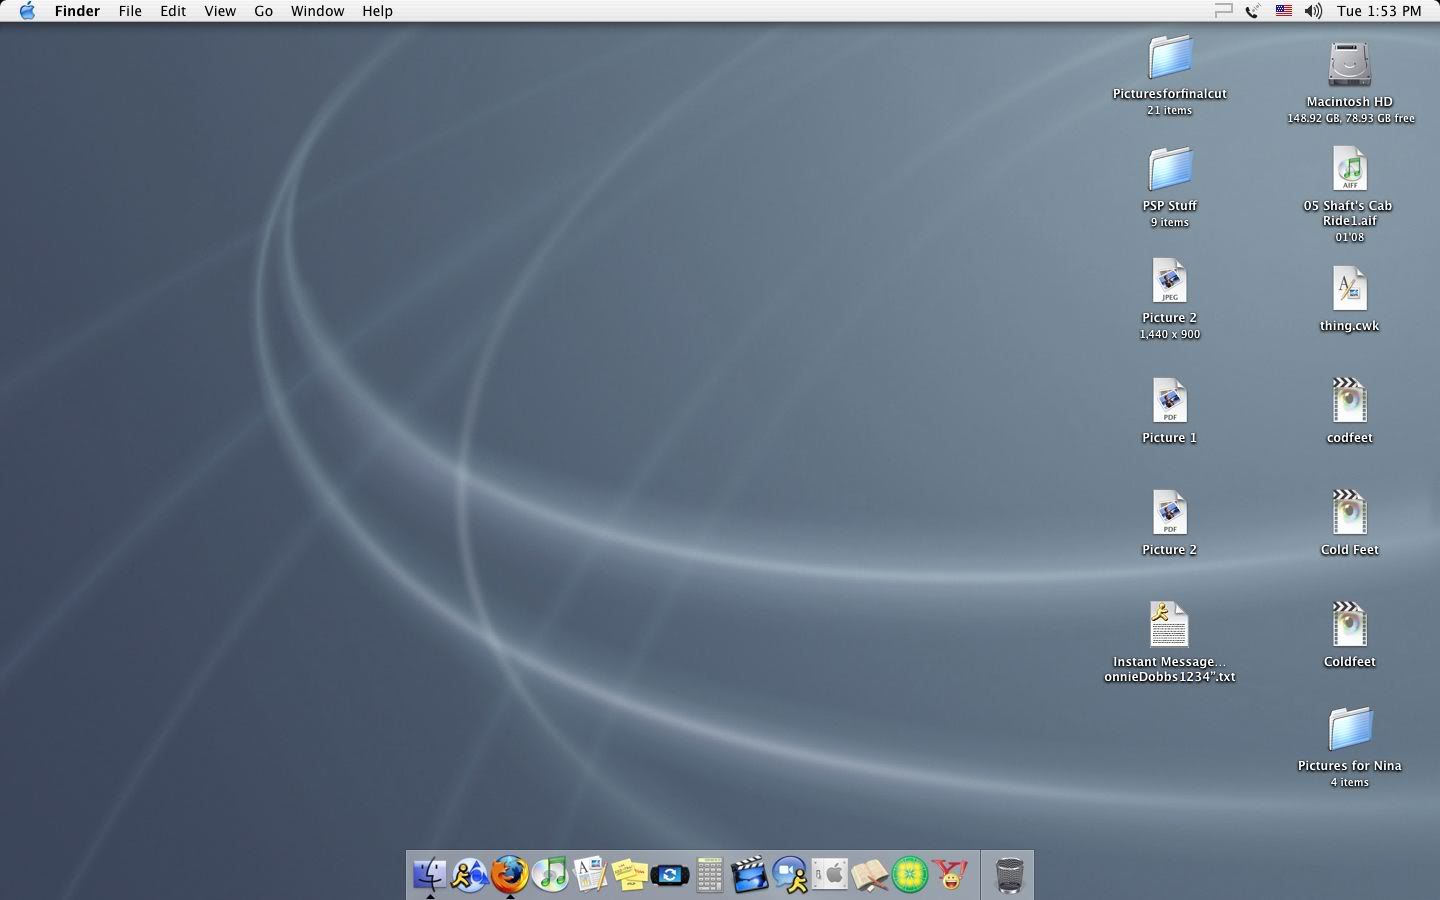Select the thing.cwk document
The image size is (1440, 900).
(1349, 290)
